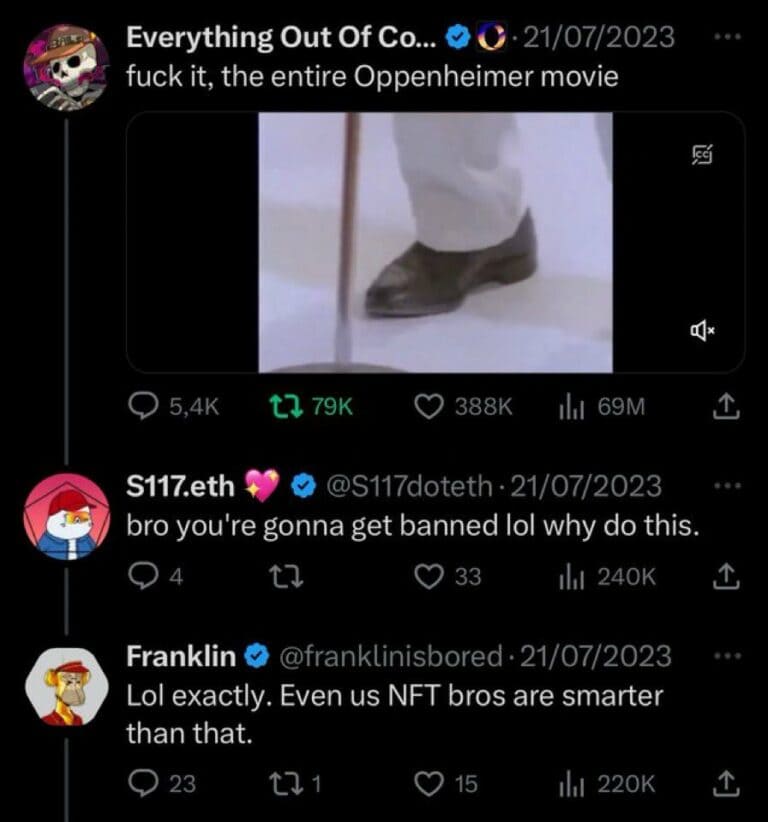The width and height of the screenshot is (768, 822).
Task: Open more options on Franklin's reply
Action: point(729,655)
